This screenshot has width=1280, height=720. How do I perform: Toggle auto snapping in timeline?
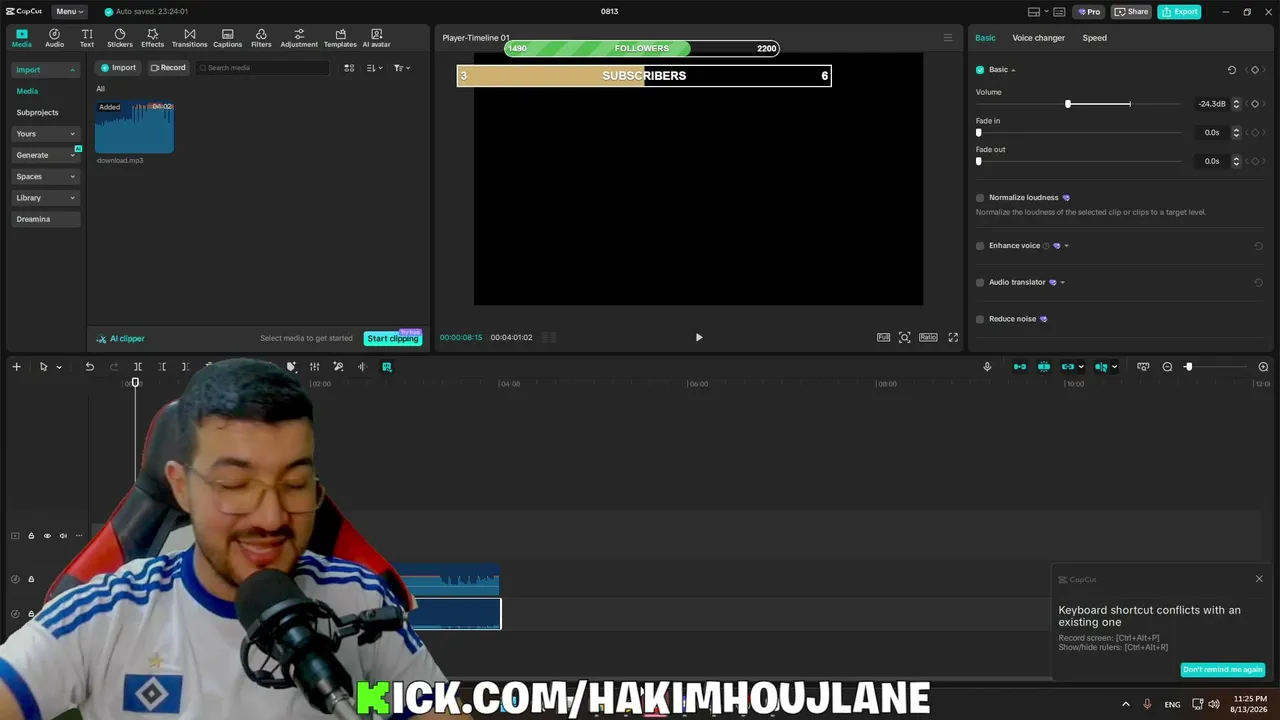pos(1044,367)
